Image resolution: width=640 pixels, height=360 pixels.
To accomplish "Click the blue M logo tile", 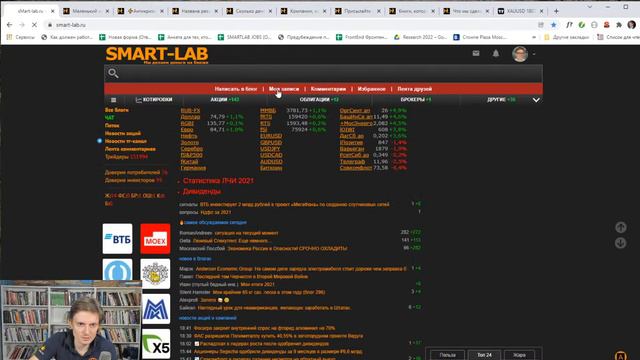I will (156, 309).
